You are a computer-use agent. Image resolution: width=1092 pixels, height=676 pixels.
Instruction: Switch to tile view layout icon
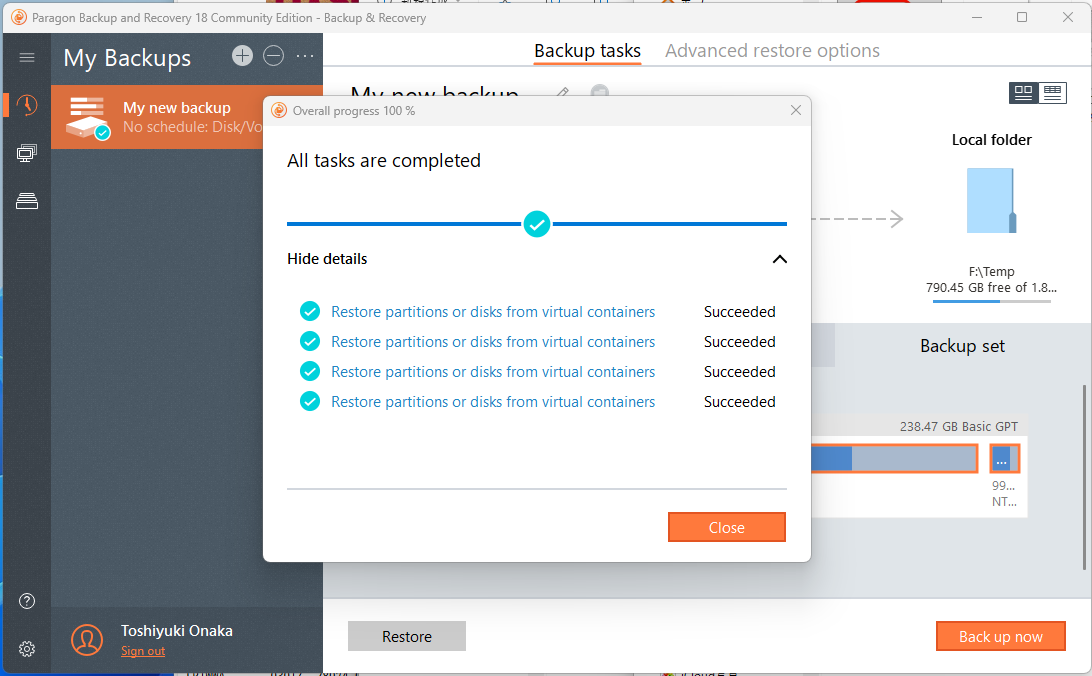(x=1023, y=93)
